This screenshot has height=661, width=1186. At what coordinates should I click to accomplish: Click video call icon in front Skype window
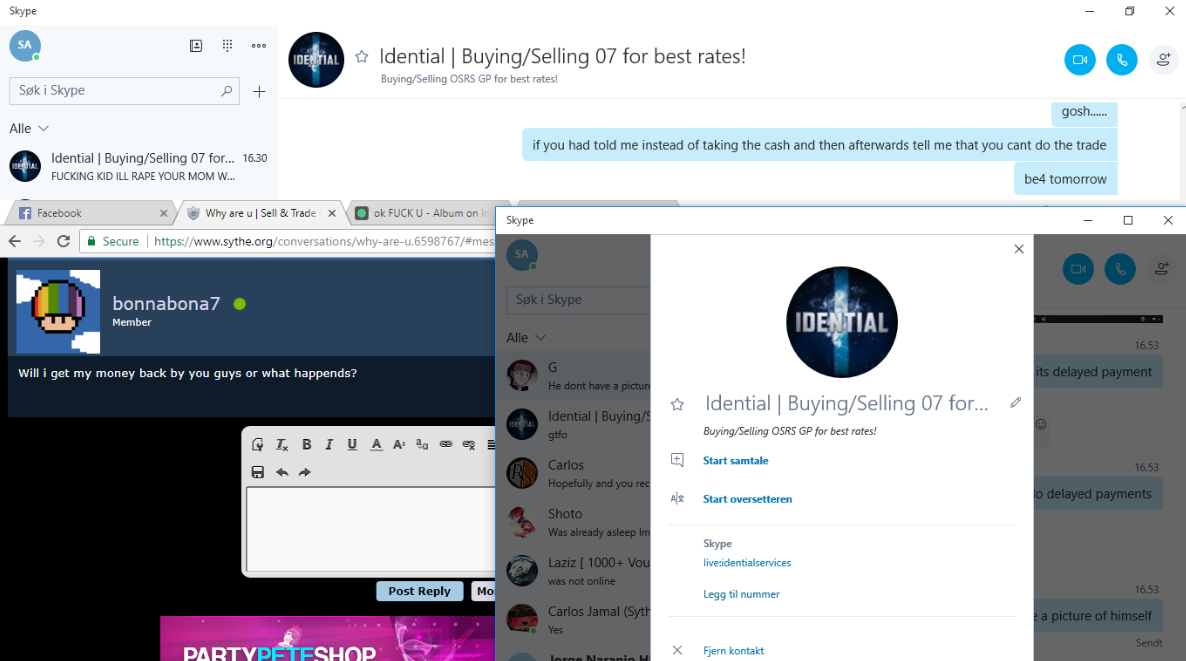(x=1078, y=269)
